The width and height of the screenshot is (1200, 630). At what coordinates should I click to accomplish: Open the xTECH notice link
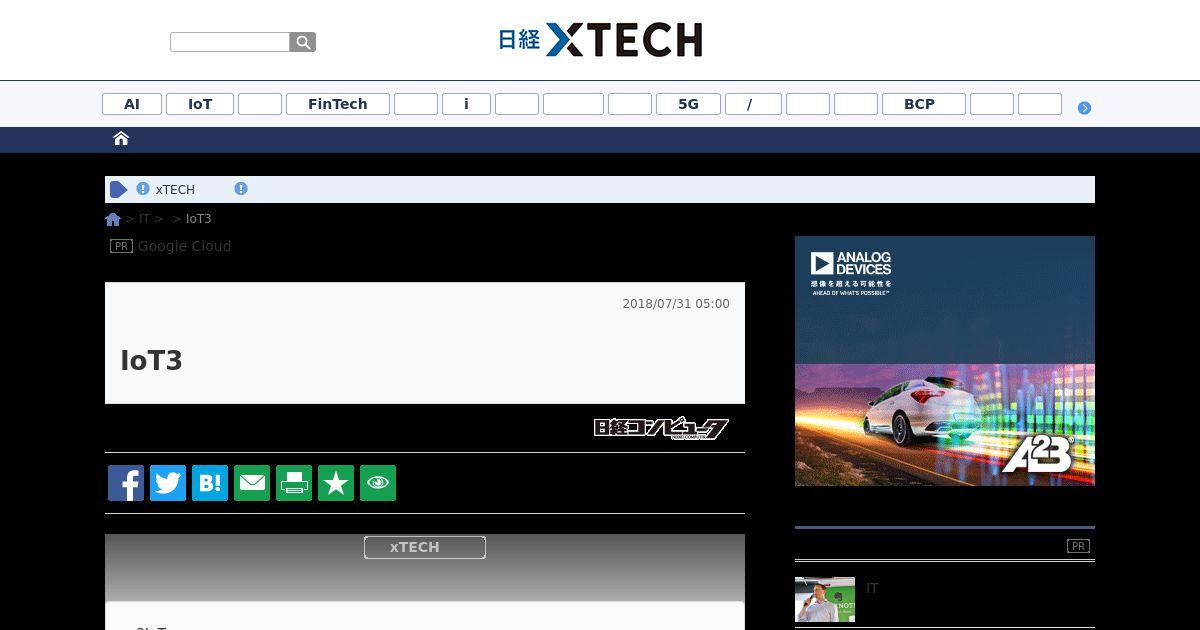pyautogui.click(x=175, y=190)
